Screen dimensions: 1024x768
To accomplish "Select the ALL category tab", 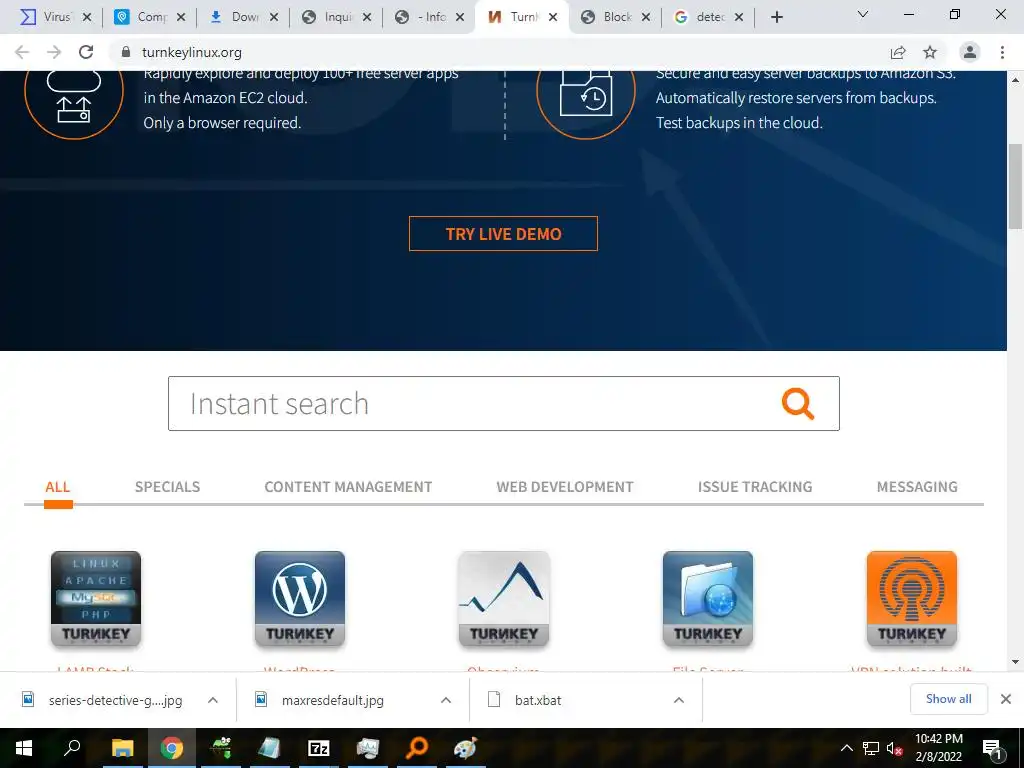I will click(x=57, y=487).
